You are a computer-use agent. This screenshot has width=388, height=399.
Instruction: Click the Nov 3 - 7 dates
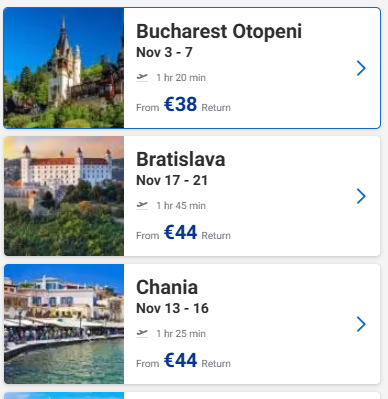click(x=164, y=52)
